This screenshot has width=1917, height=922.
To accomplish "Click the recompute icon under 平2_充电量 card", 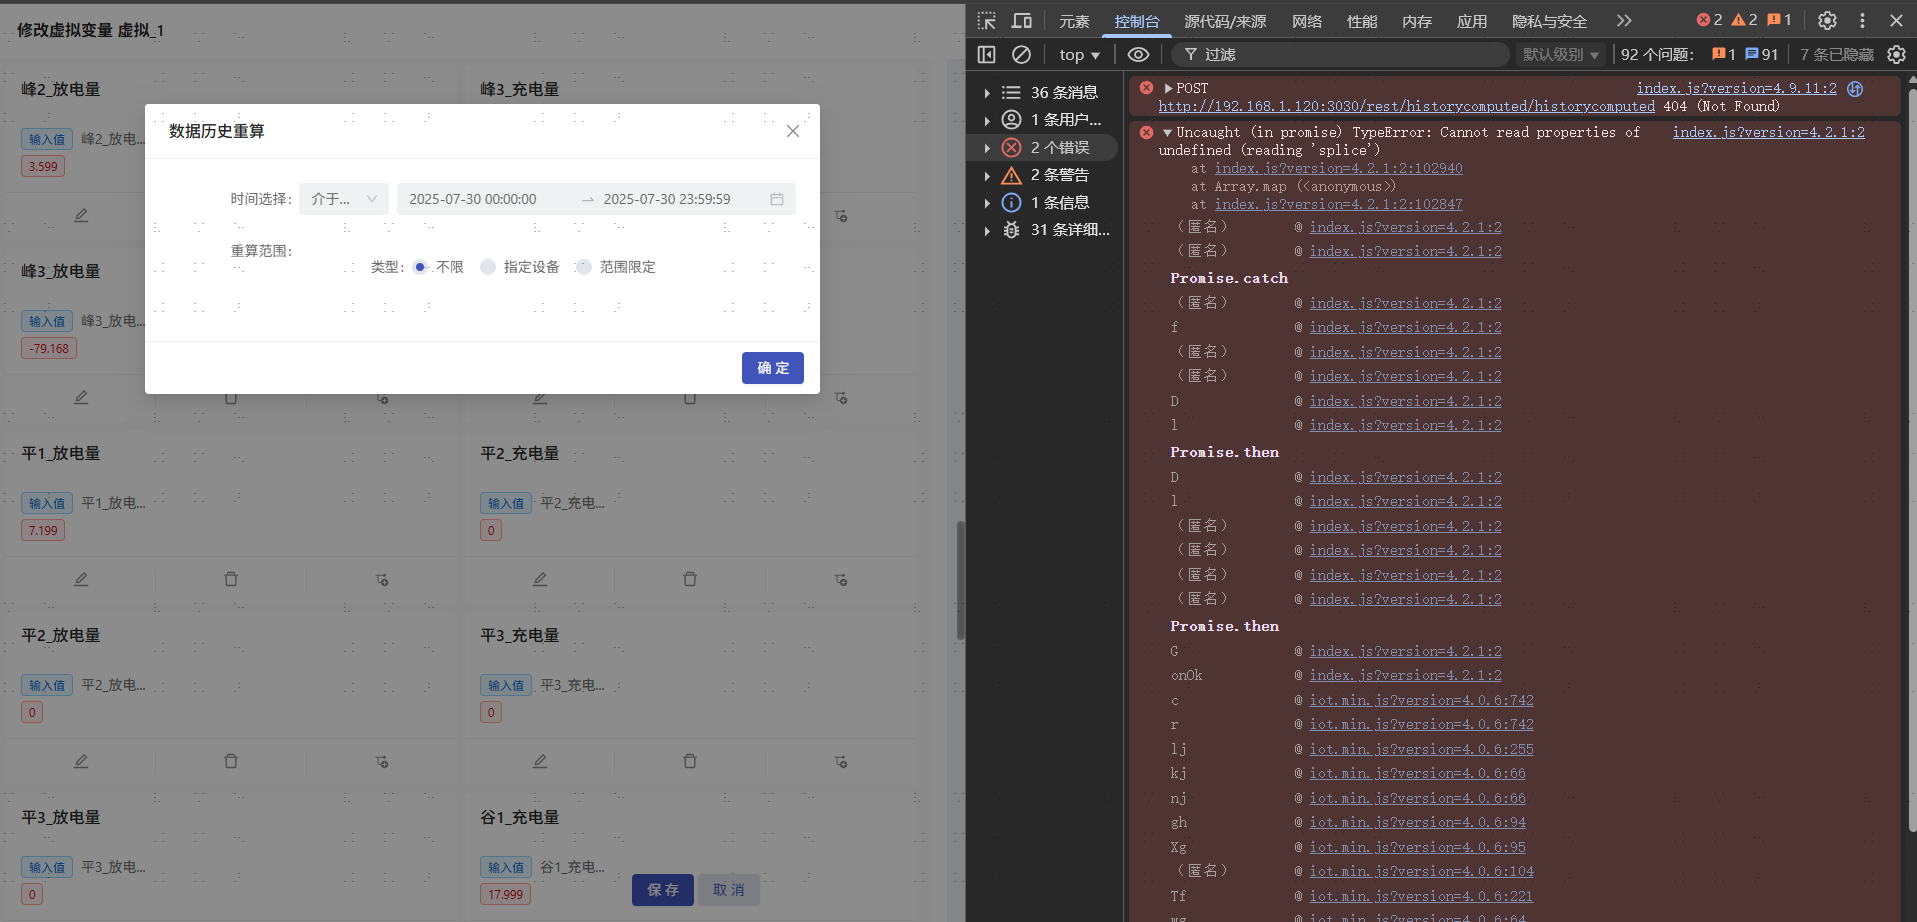I will pyautogui.click(x=841, y=579).
